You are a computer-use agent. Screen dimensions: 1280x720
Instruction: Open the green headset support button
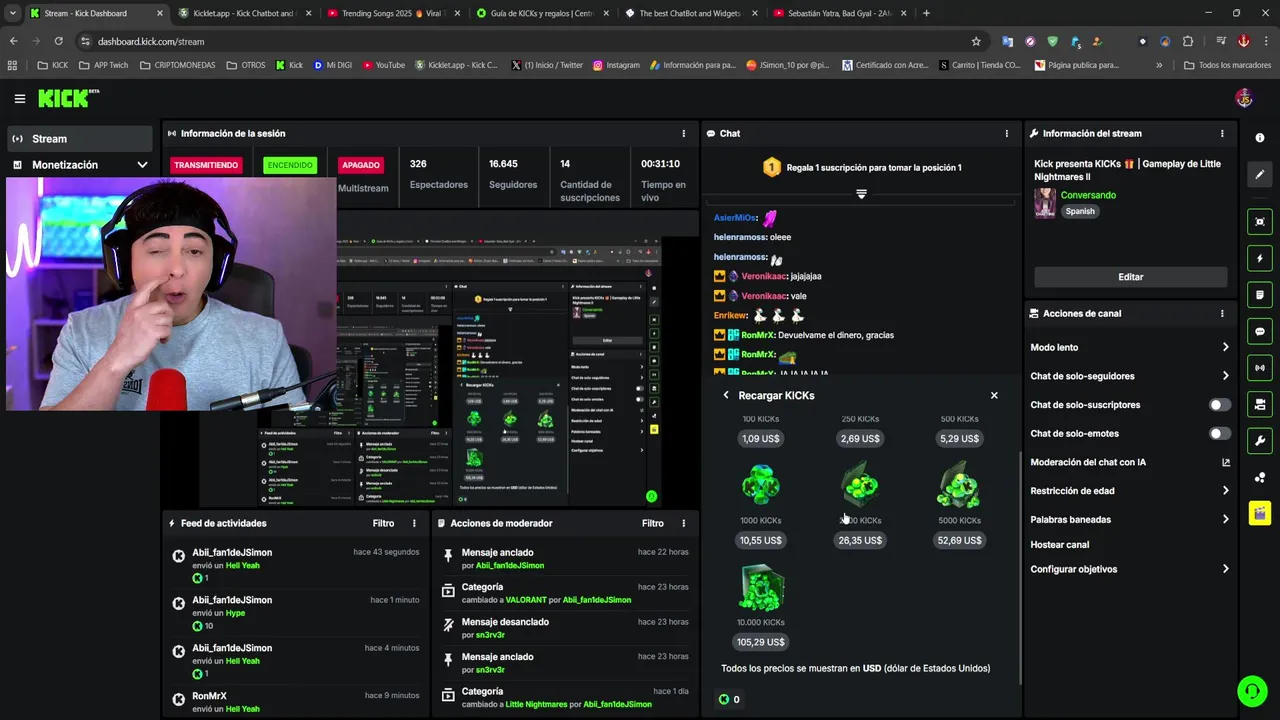click(x=1252, y=691)
